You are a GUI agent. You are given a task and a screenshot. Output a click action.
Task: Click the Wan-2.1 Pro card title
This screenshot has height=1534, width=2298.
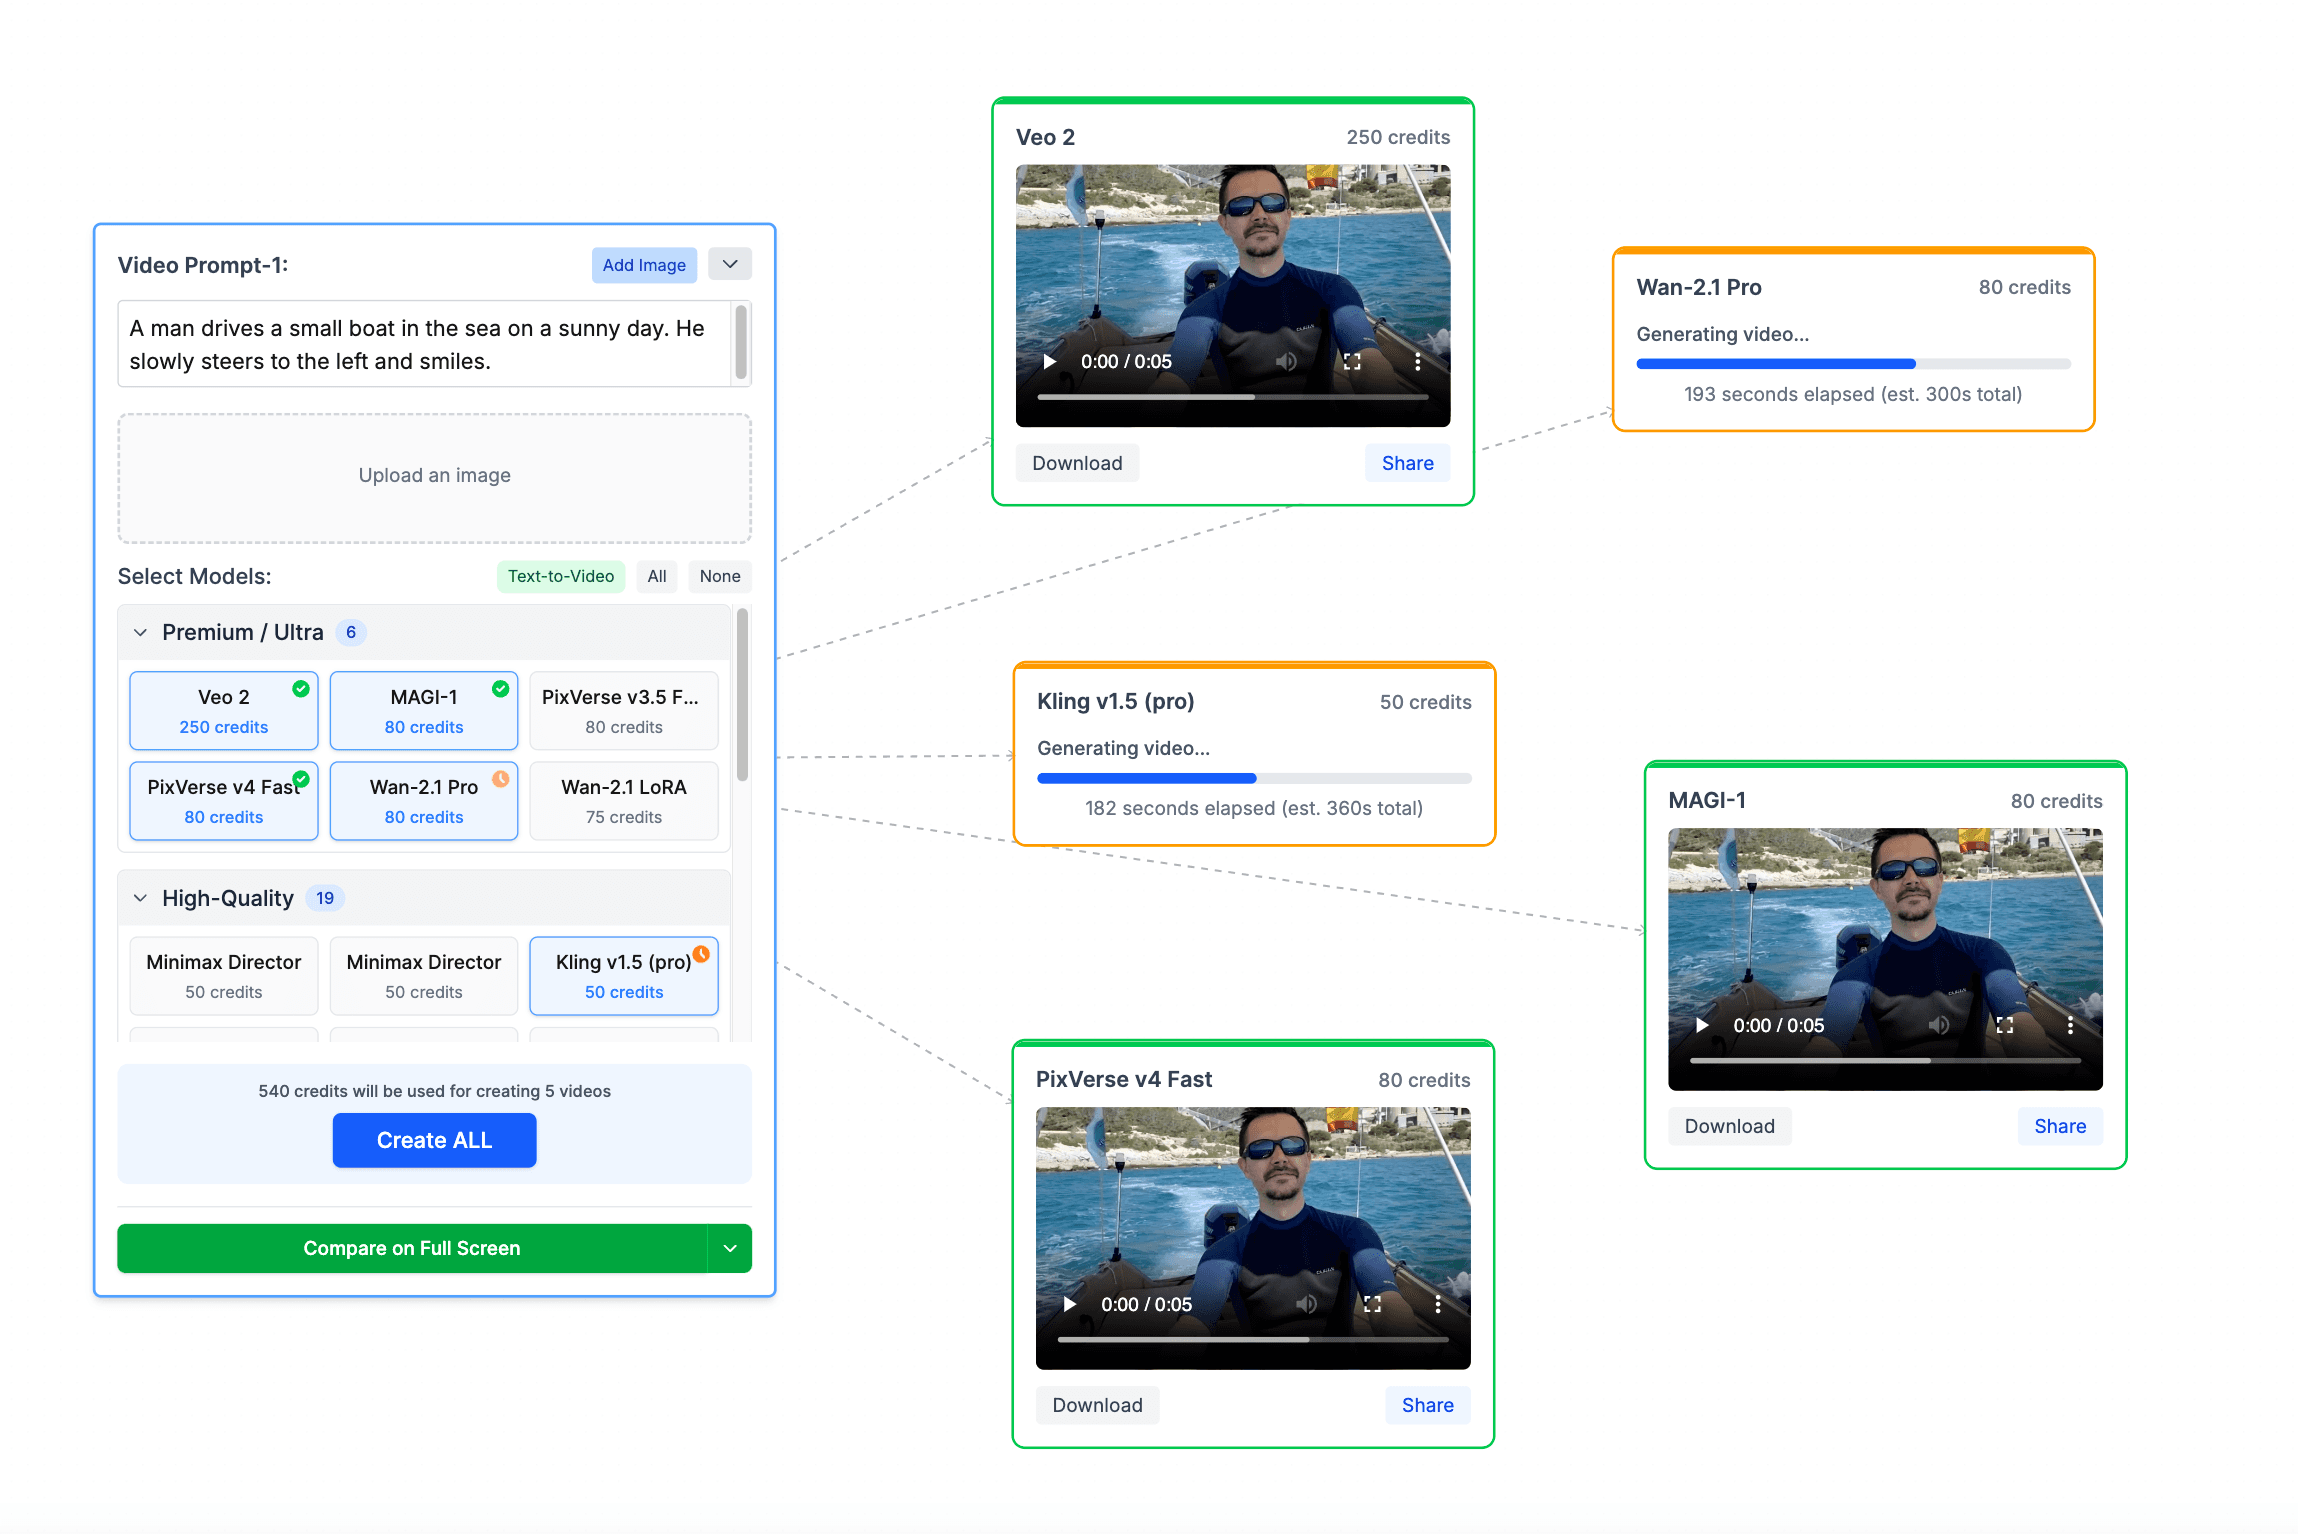pos(1699,287)
